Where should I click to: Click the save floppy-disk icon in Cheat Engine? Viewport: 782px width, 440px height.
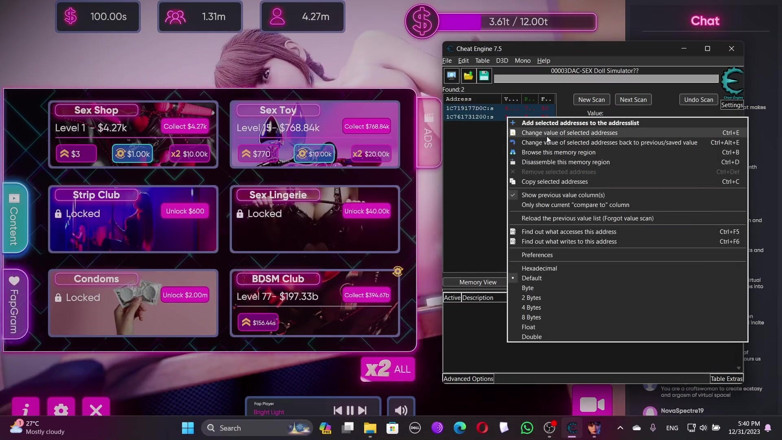pyautogui.click(x=484, y=76)
